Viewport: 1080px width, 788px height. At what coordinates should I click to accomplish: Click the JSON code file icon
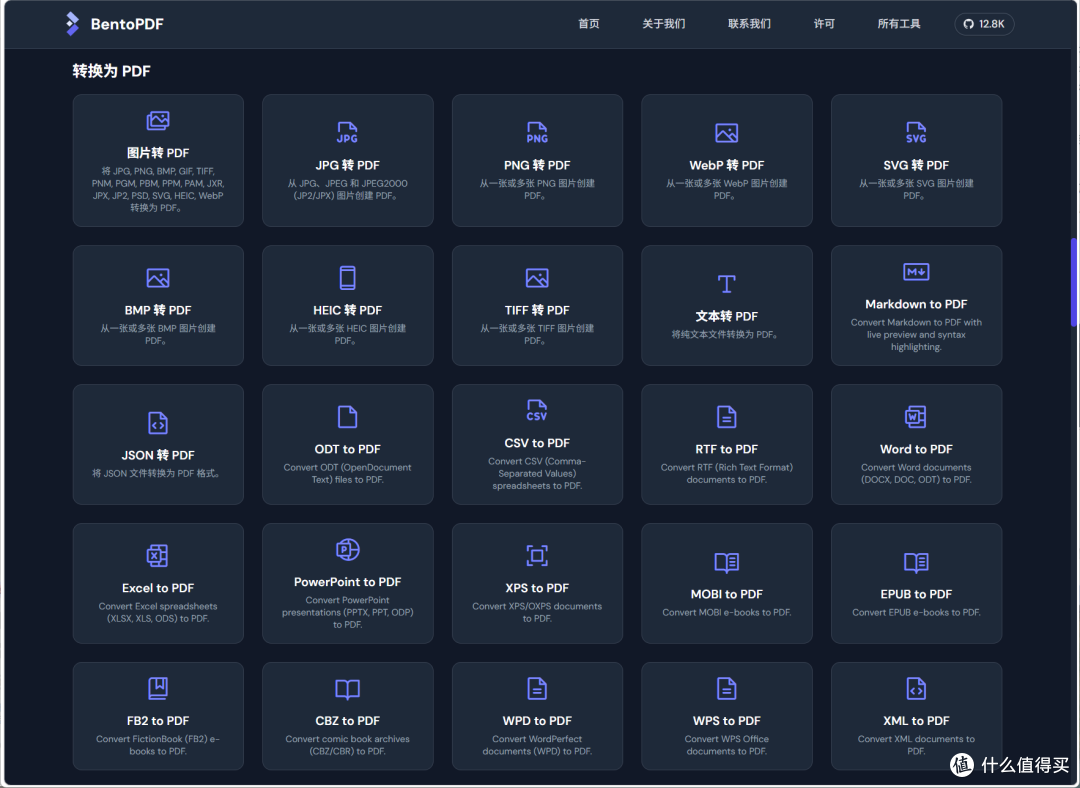pyautogui.click(x=158, y=423)
